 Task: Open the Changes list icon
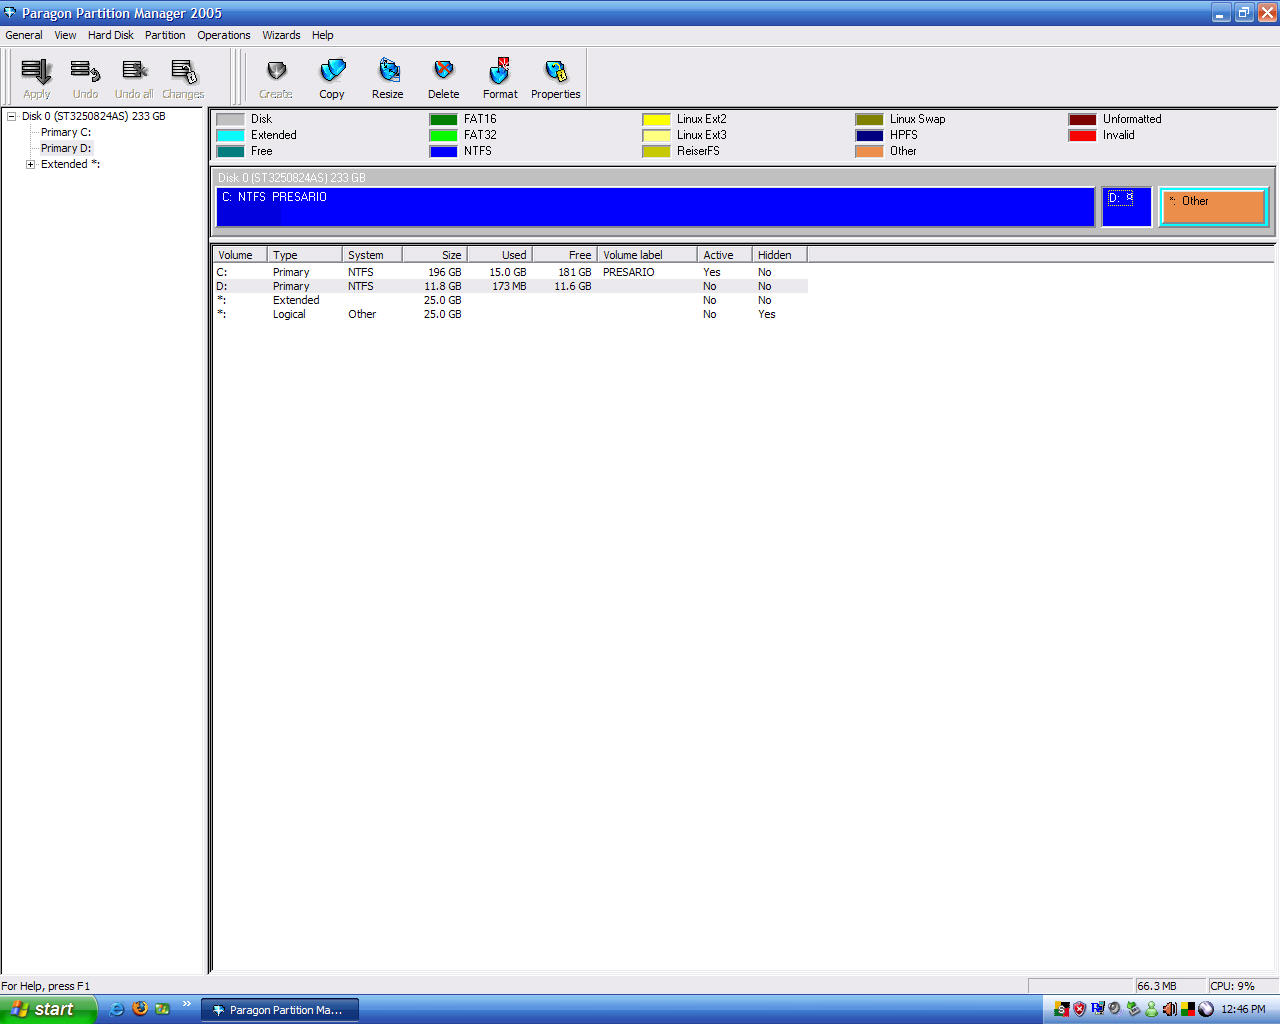[x=183, y=72]
